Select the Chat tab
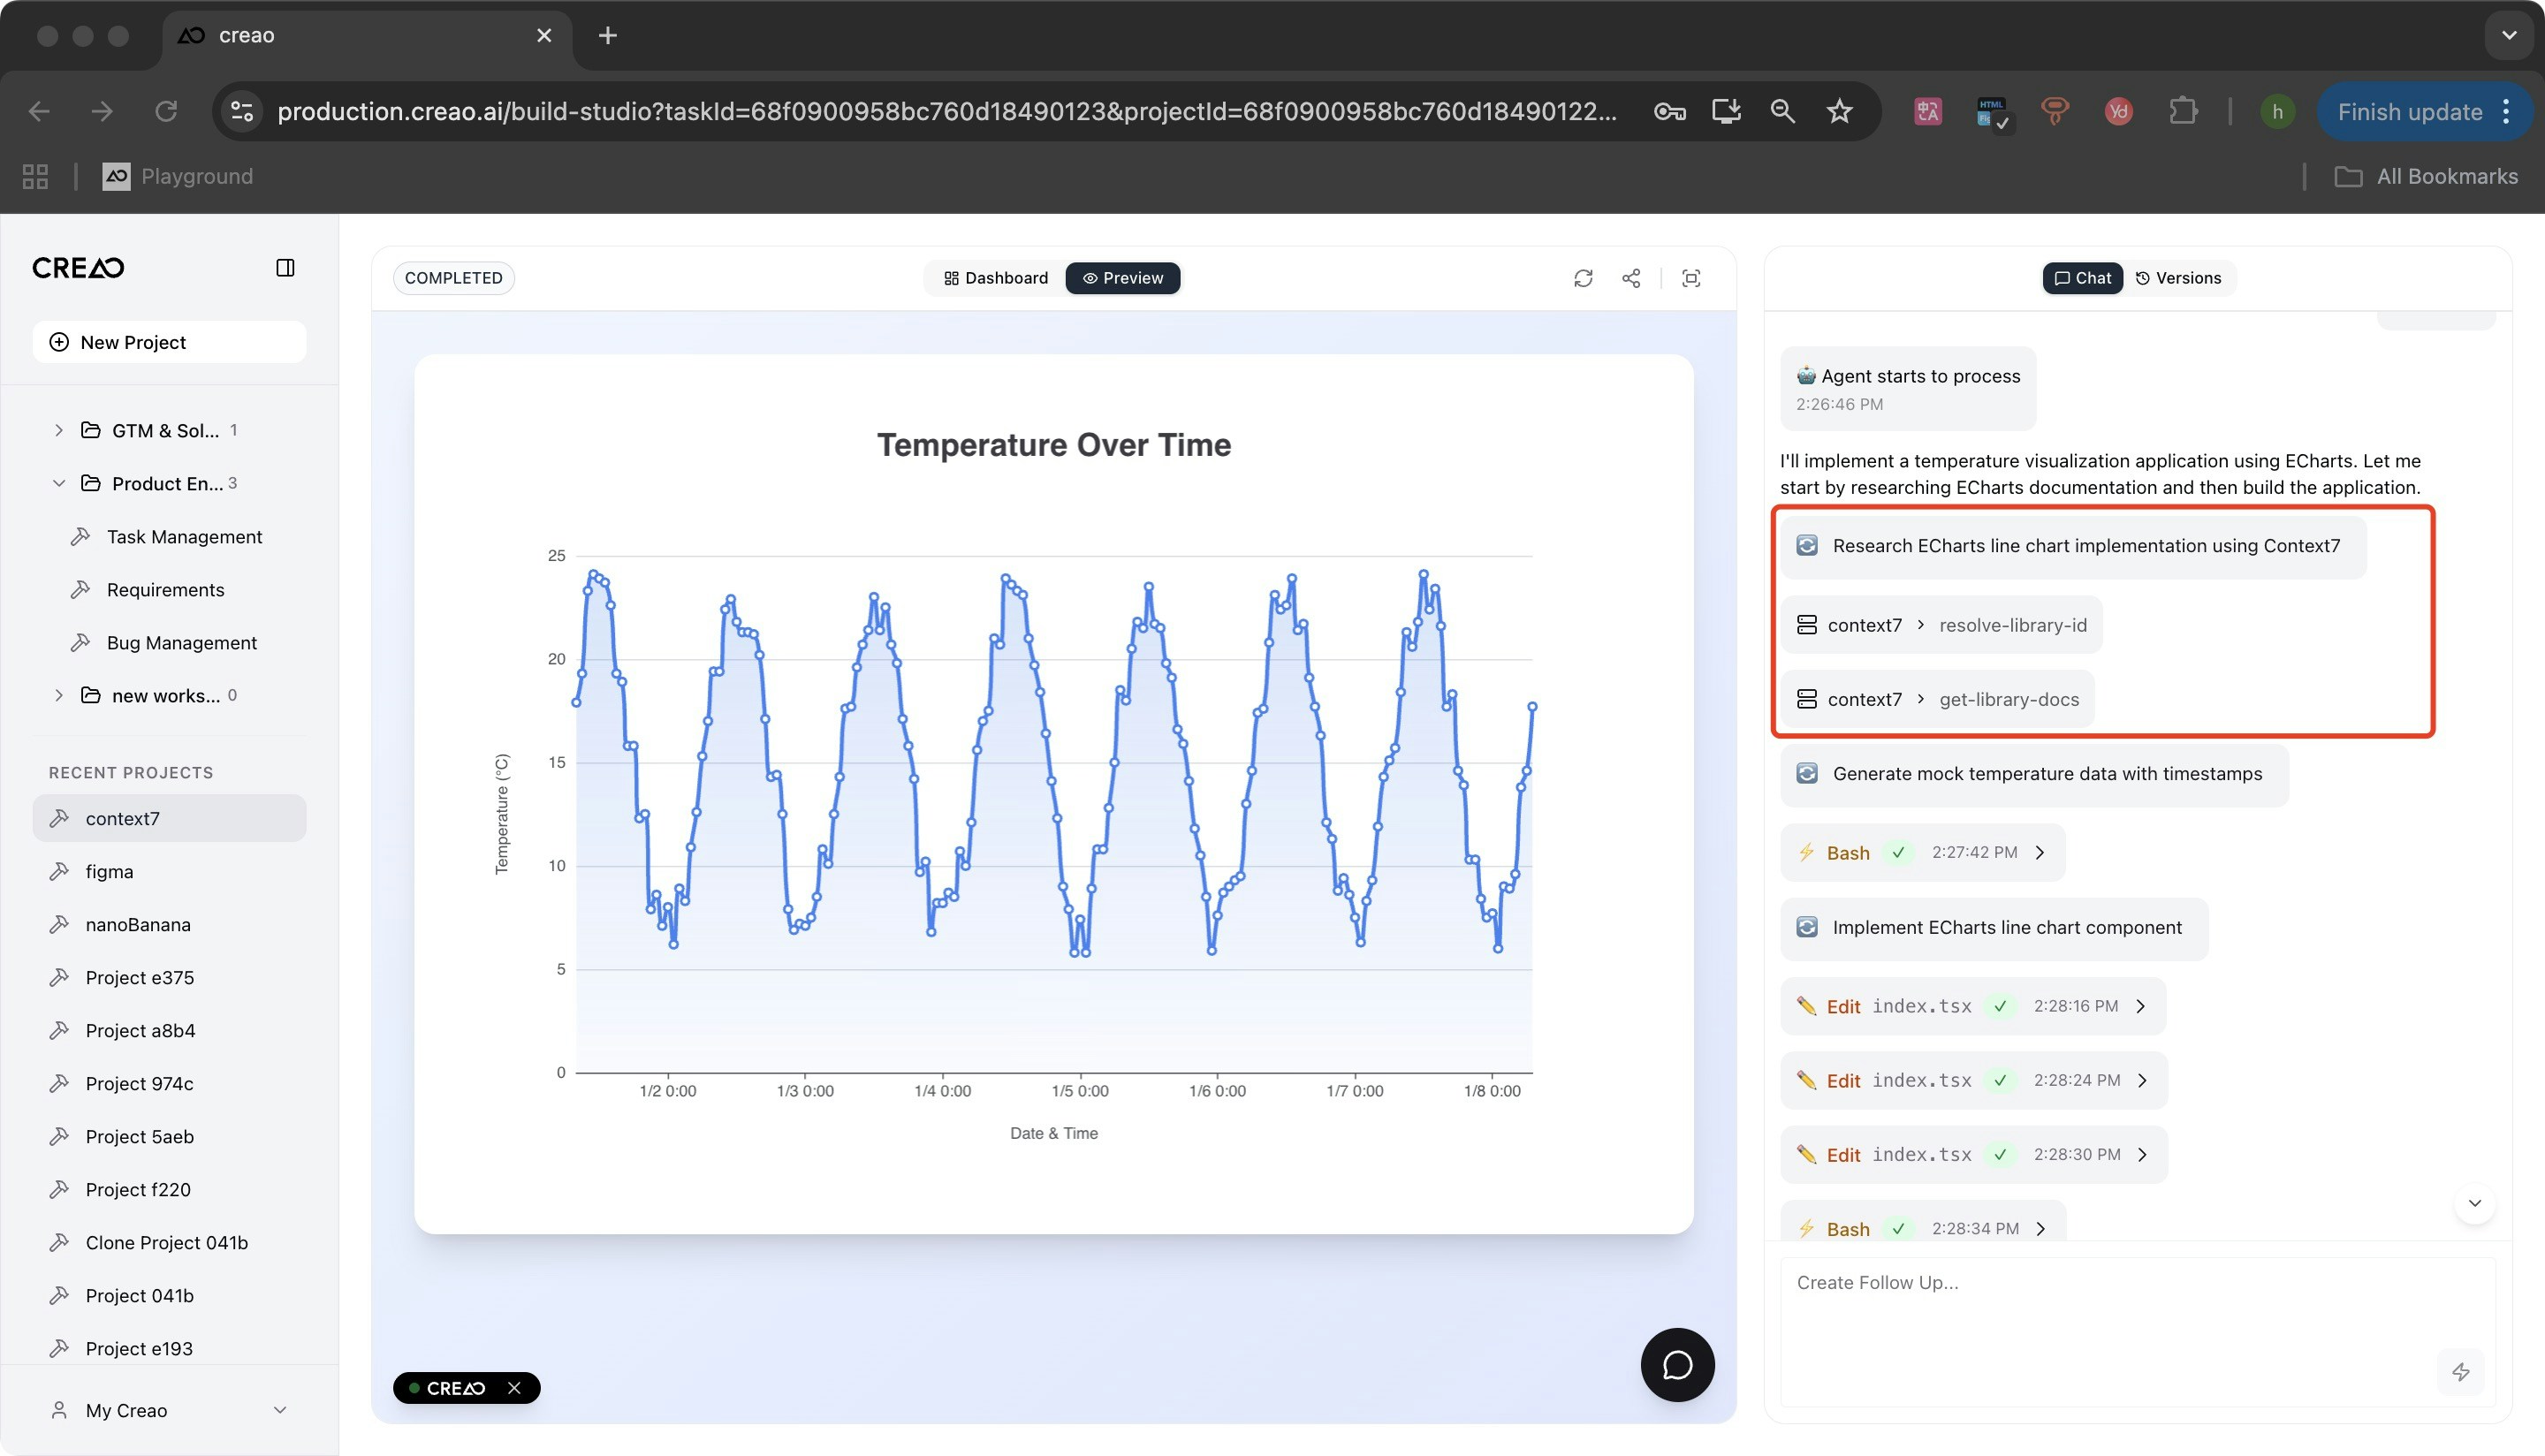This screenshot has height=1456, width=2545. [2082, 278]
